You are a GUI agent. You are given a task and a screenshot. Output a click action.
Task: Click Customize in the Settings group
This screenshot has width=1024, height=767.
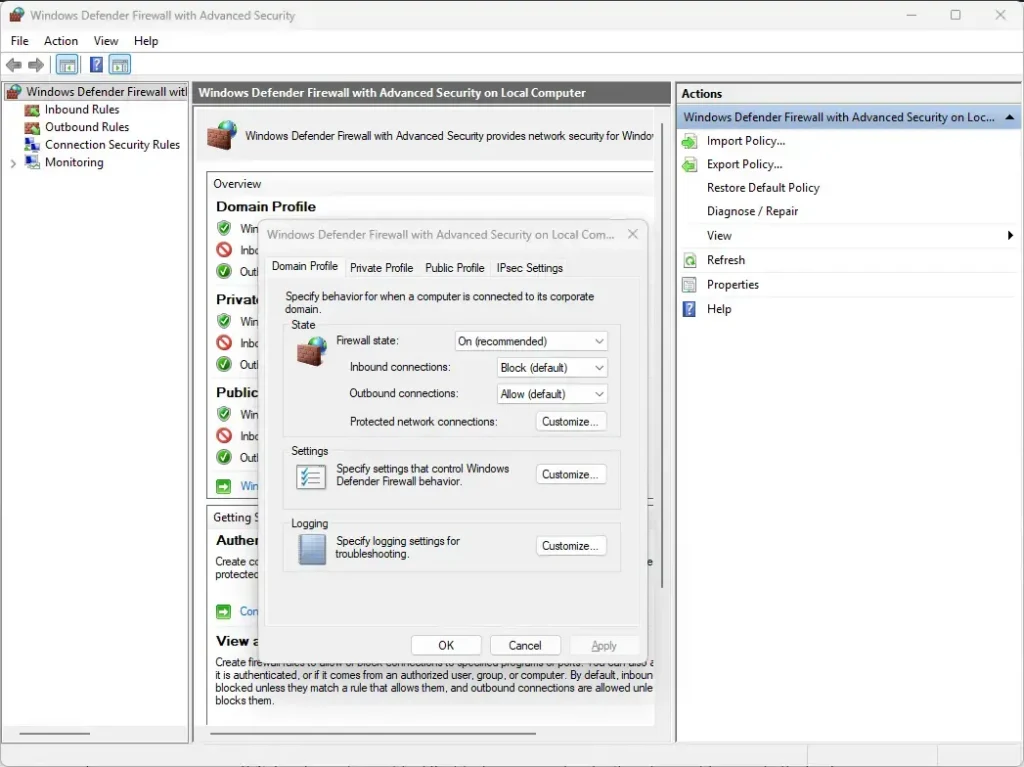click(570, 474)
